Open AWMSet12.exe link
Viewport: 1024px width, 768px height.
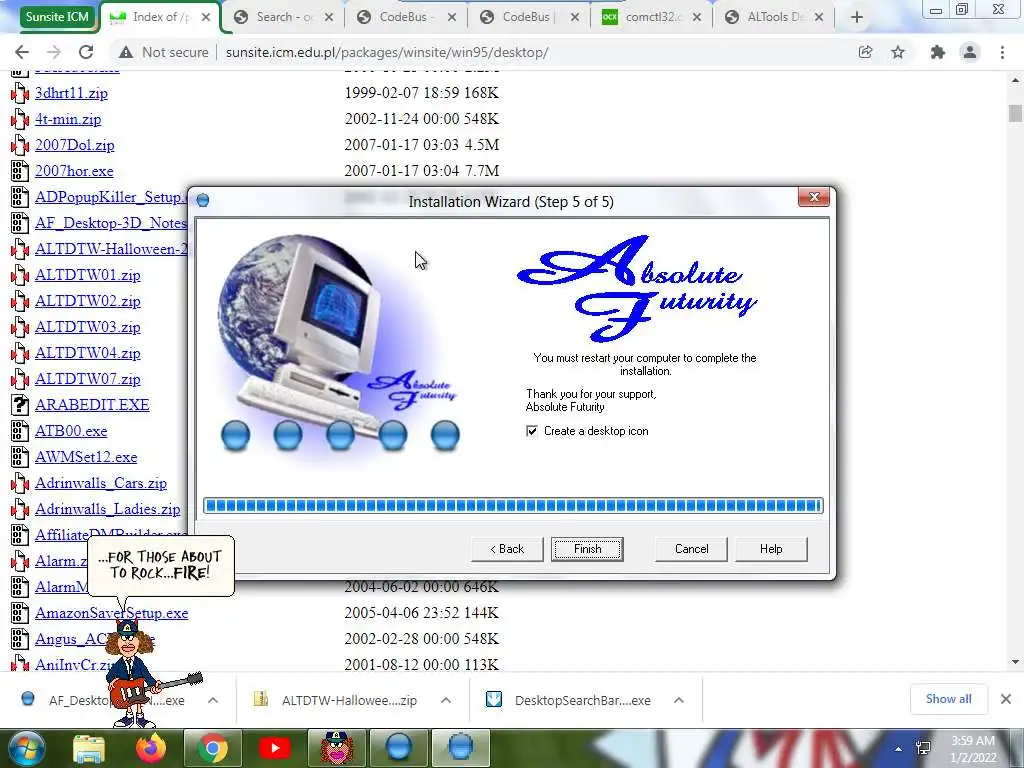(86, 457)
